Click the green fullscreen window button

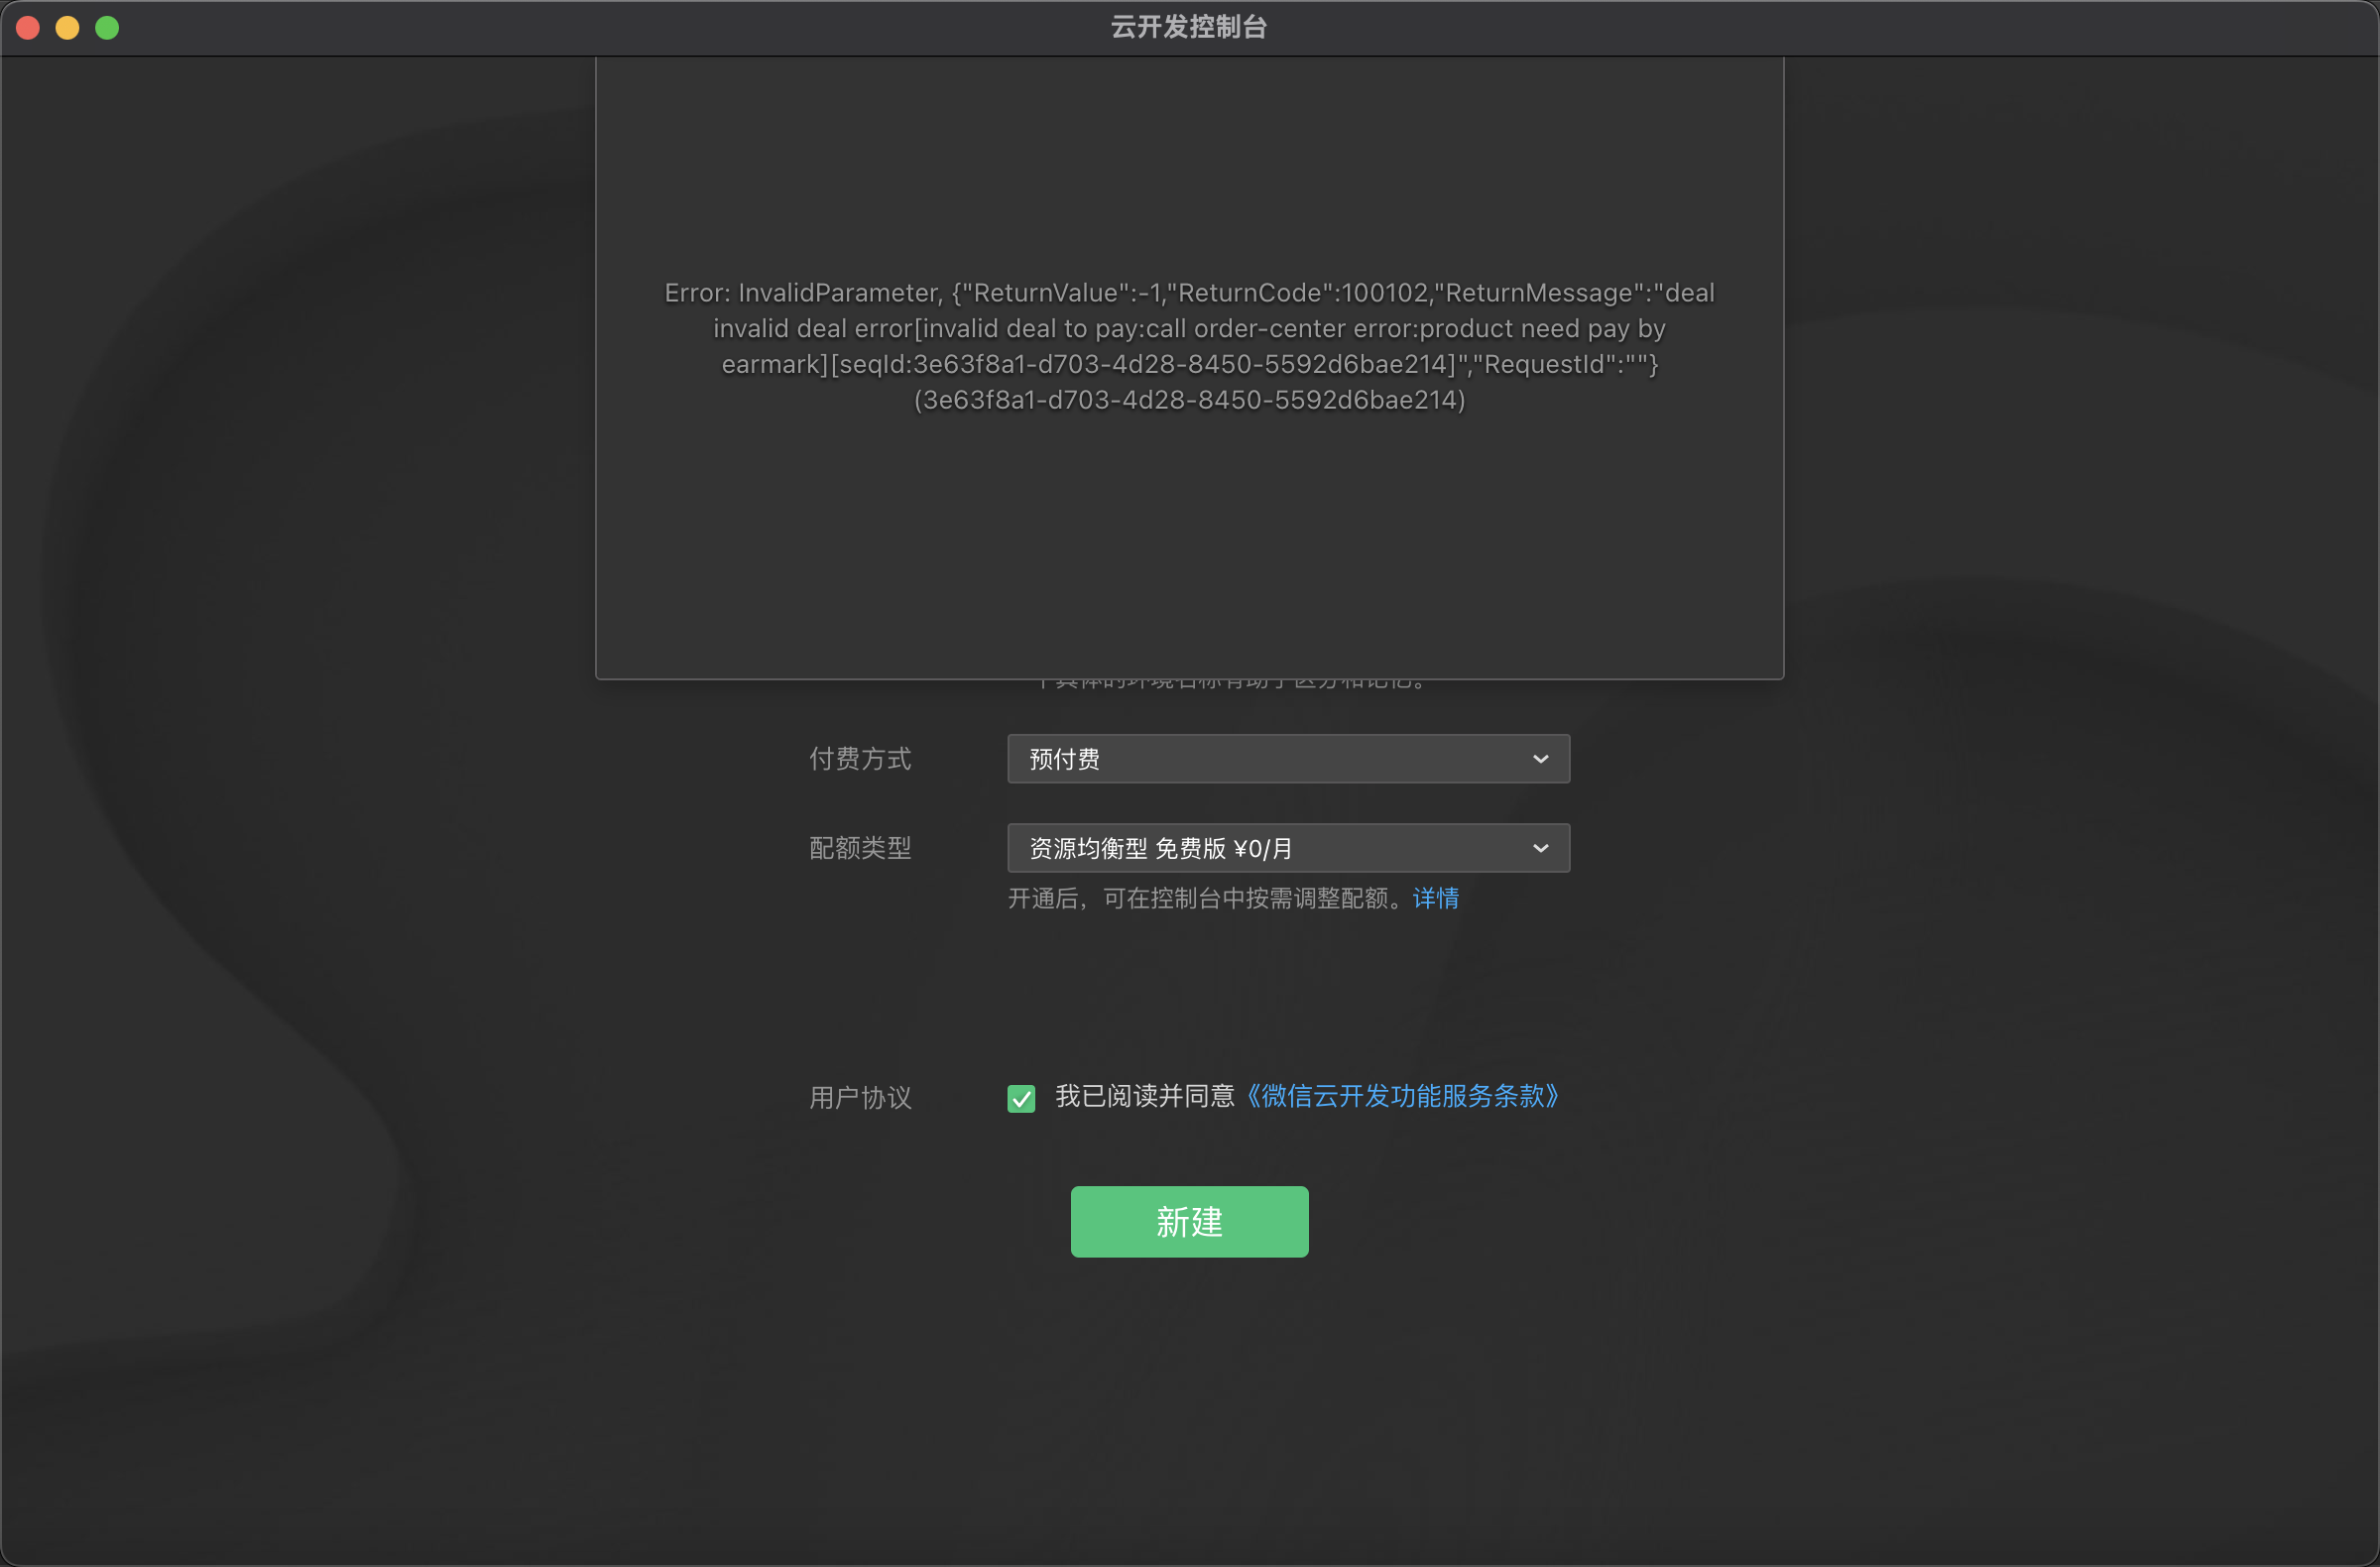pyautogui.click(x=107, y=28)
